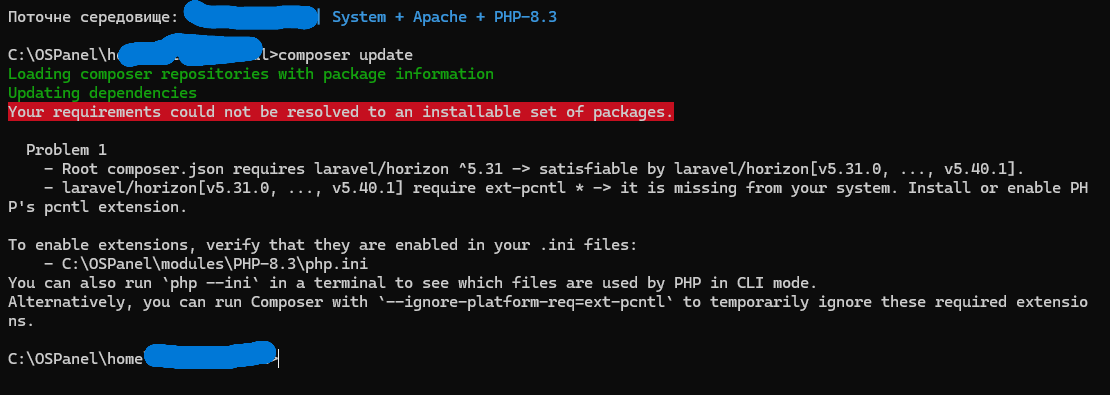Click the red "could not be resolved" error line
Viewport: 1110px width, 395px height.
(x=341, y=112)
